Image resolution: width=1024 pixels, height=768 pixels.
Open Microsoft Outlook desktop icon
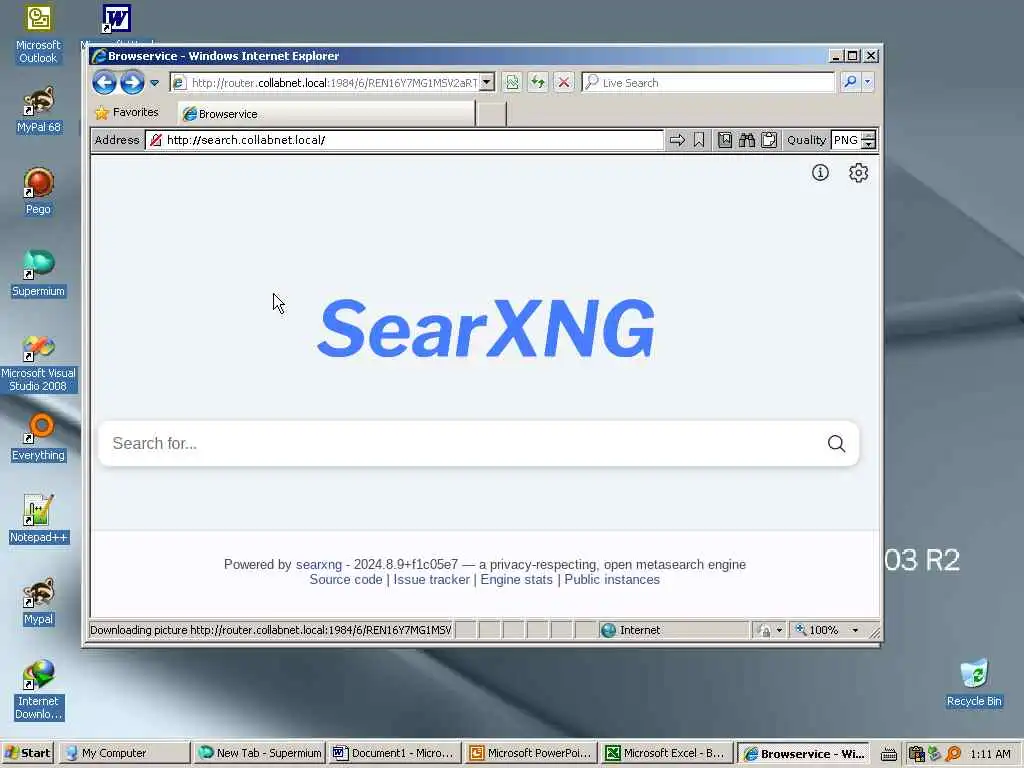(x=39, y=35)
